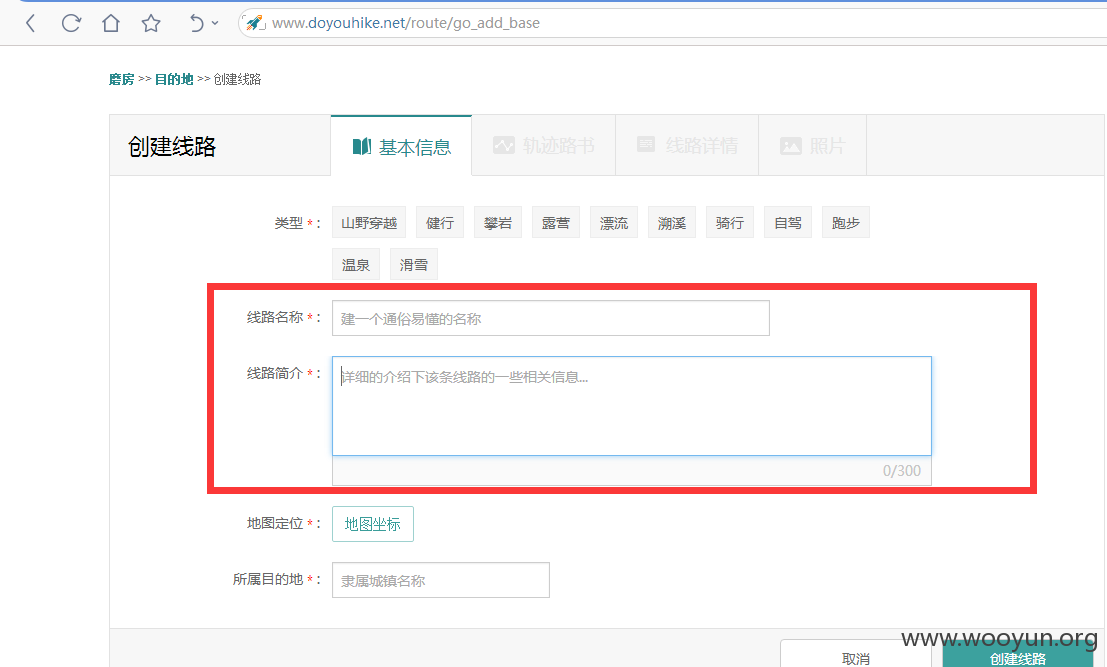Open the 磨房 breadcrumb link
Image resolution: width=1107 pixels, height=667 pixels.
[121, 79]
